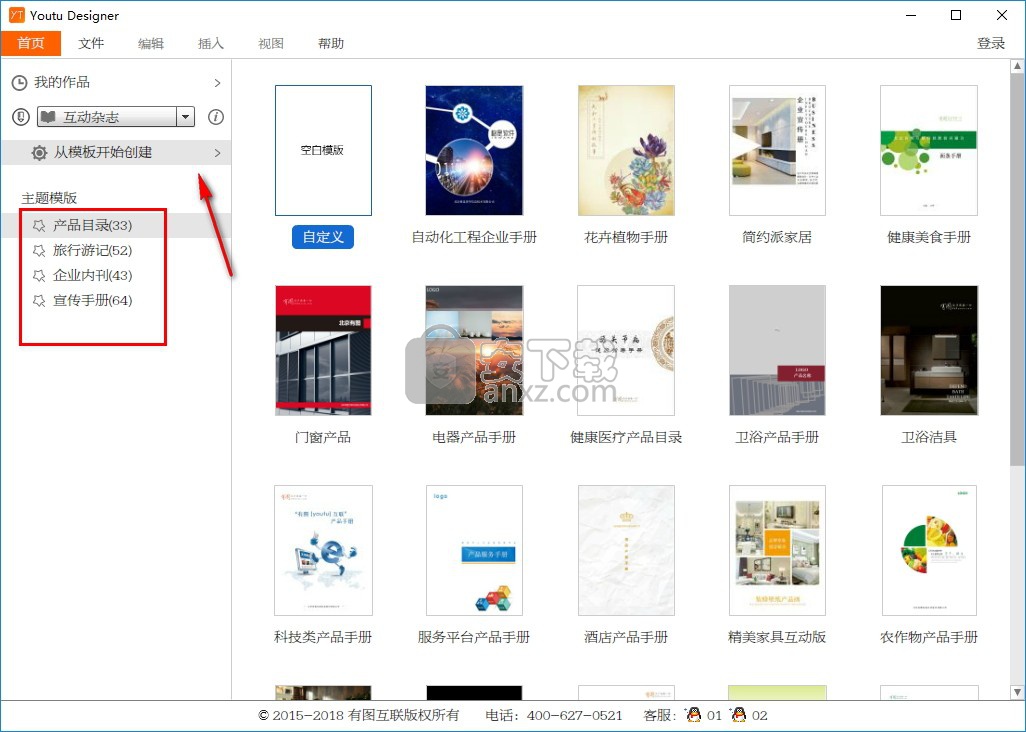Select 产品目录(33) theme category
Screen dimensions: 1026x732
92,226
